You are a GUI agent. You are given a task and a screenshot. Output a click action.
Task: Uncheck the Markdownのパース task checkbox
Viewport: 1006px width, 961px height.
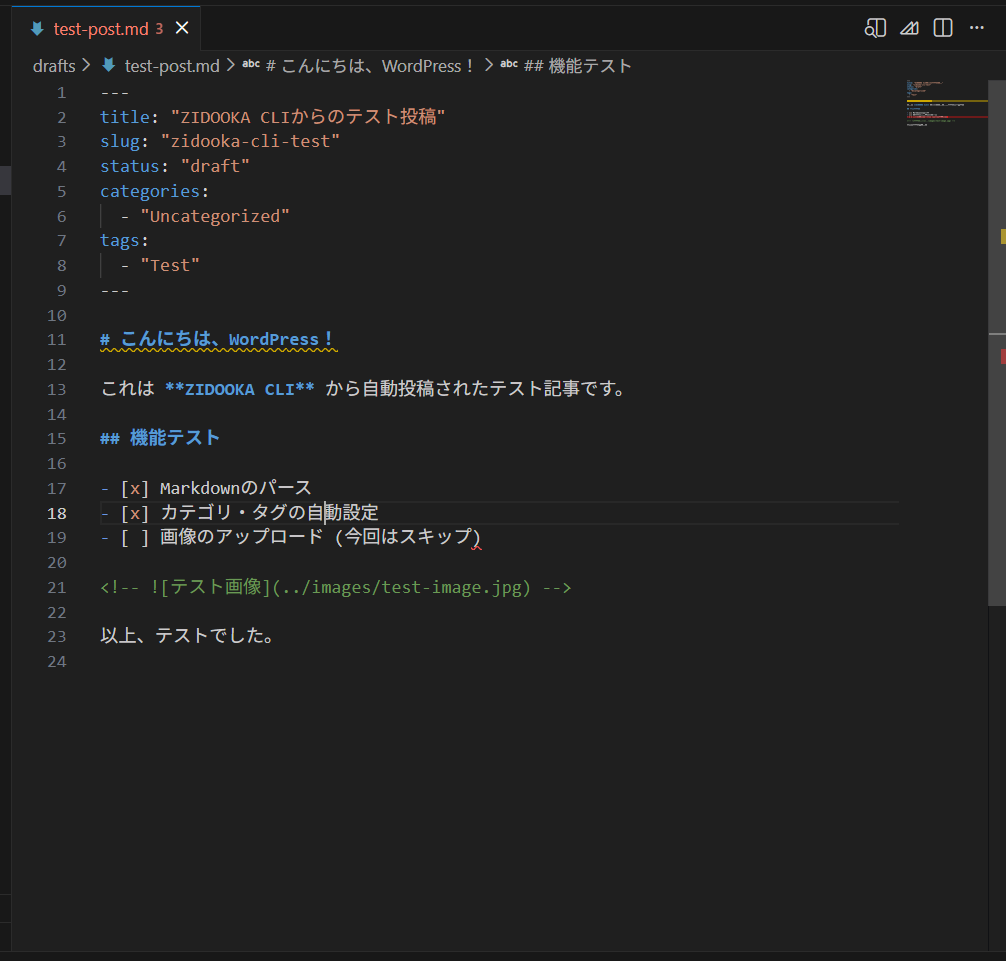134,488
